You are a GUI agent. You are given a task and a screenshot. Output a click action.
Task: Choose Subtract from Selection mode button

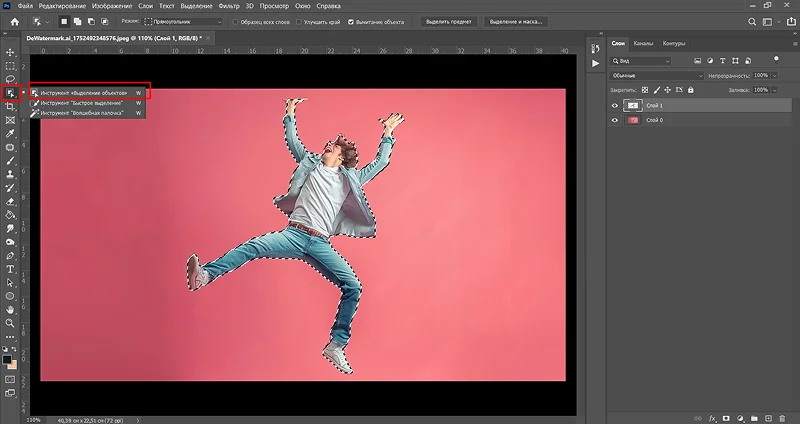[x=91, y=22]
